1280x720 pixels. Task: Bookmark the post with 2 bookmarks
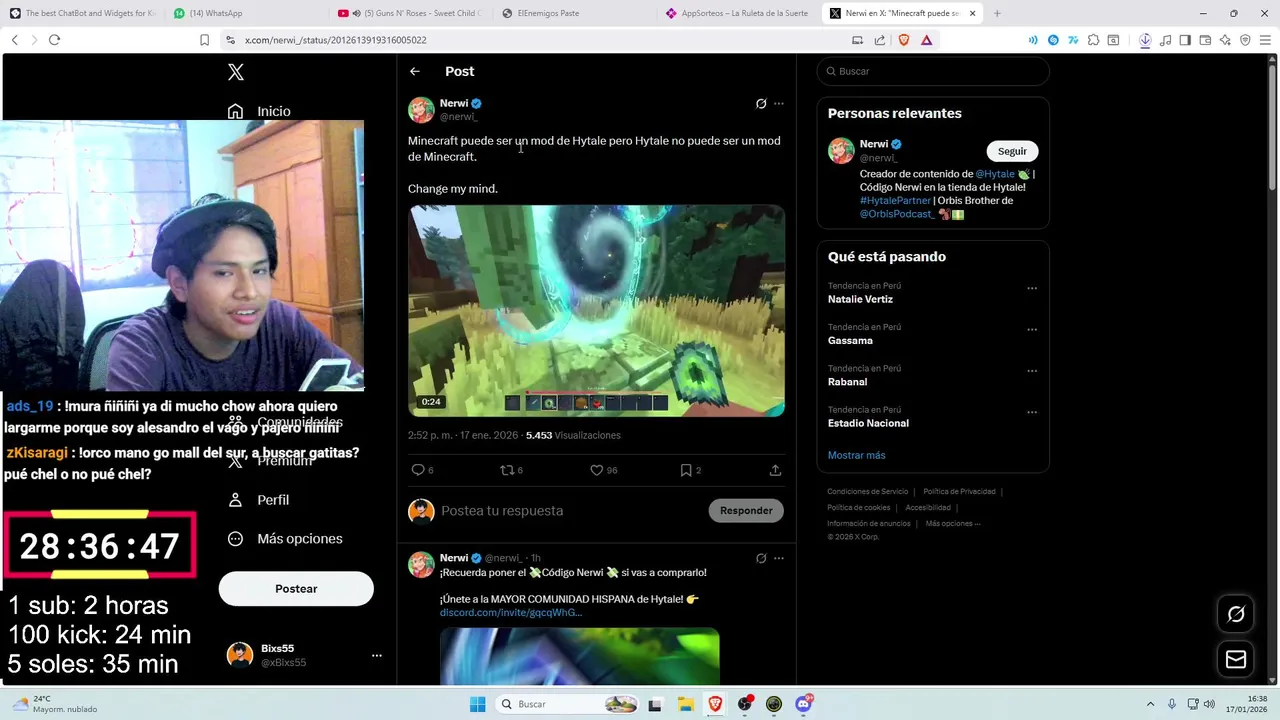click(686, 470)
